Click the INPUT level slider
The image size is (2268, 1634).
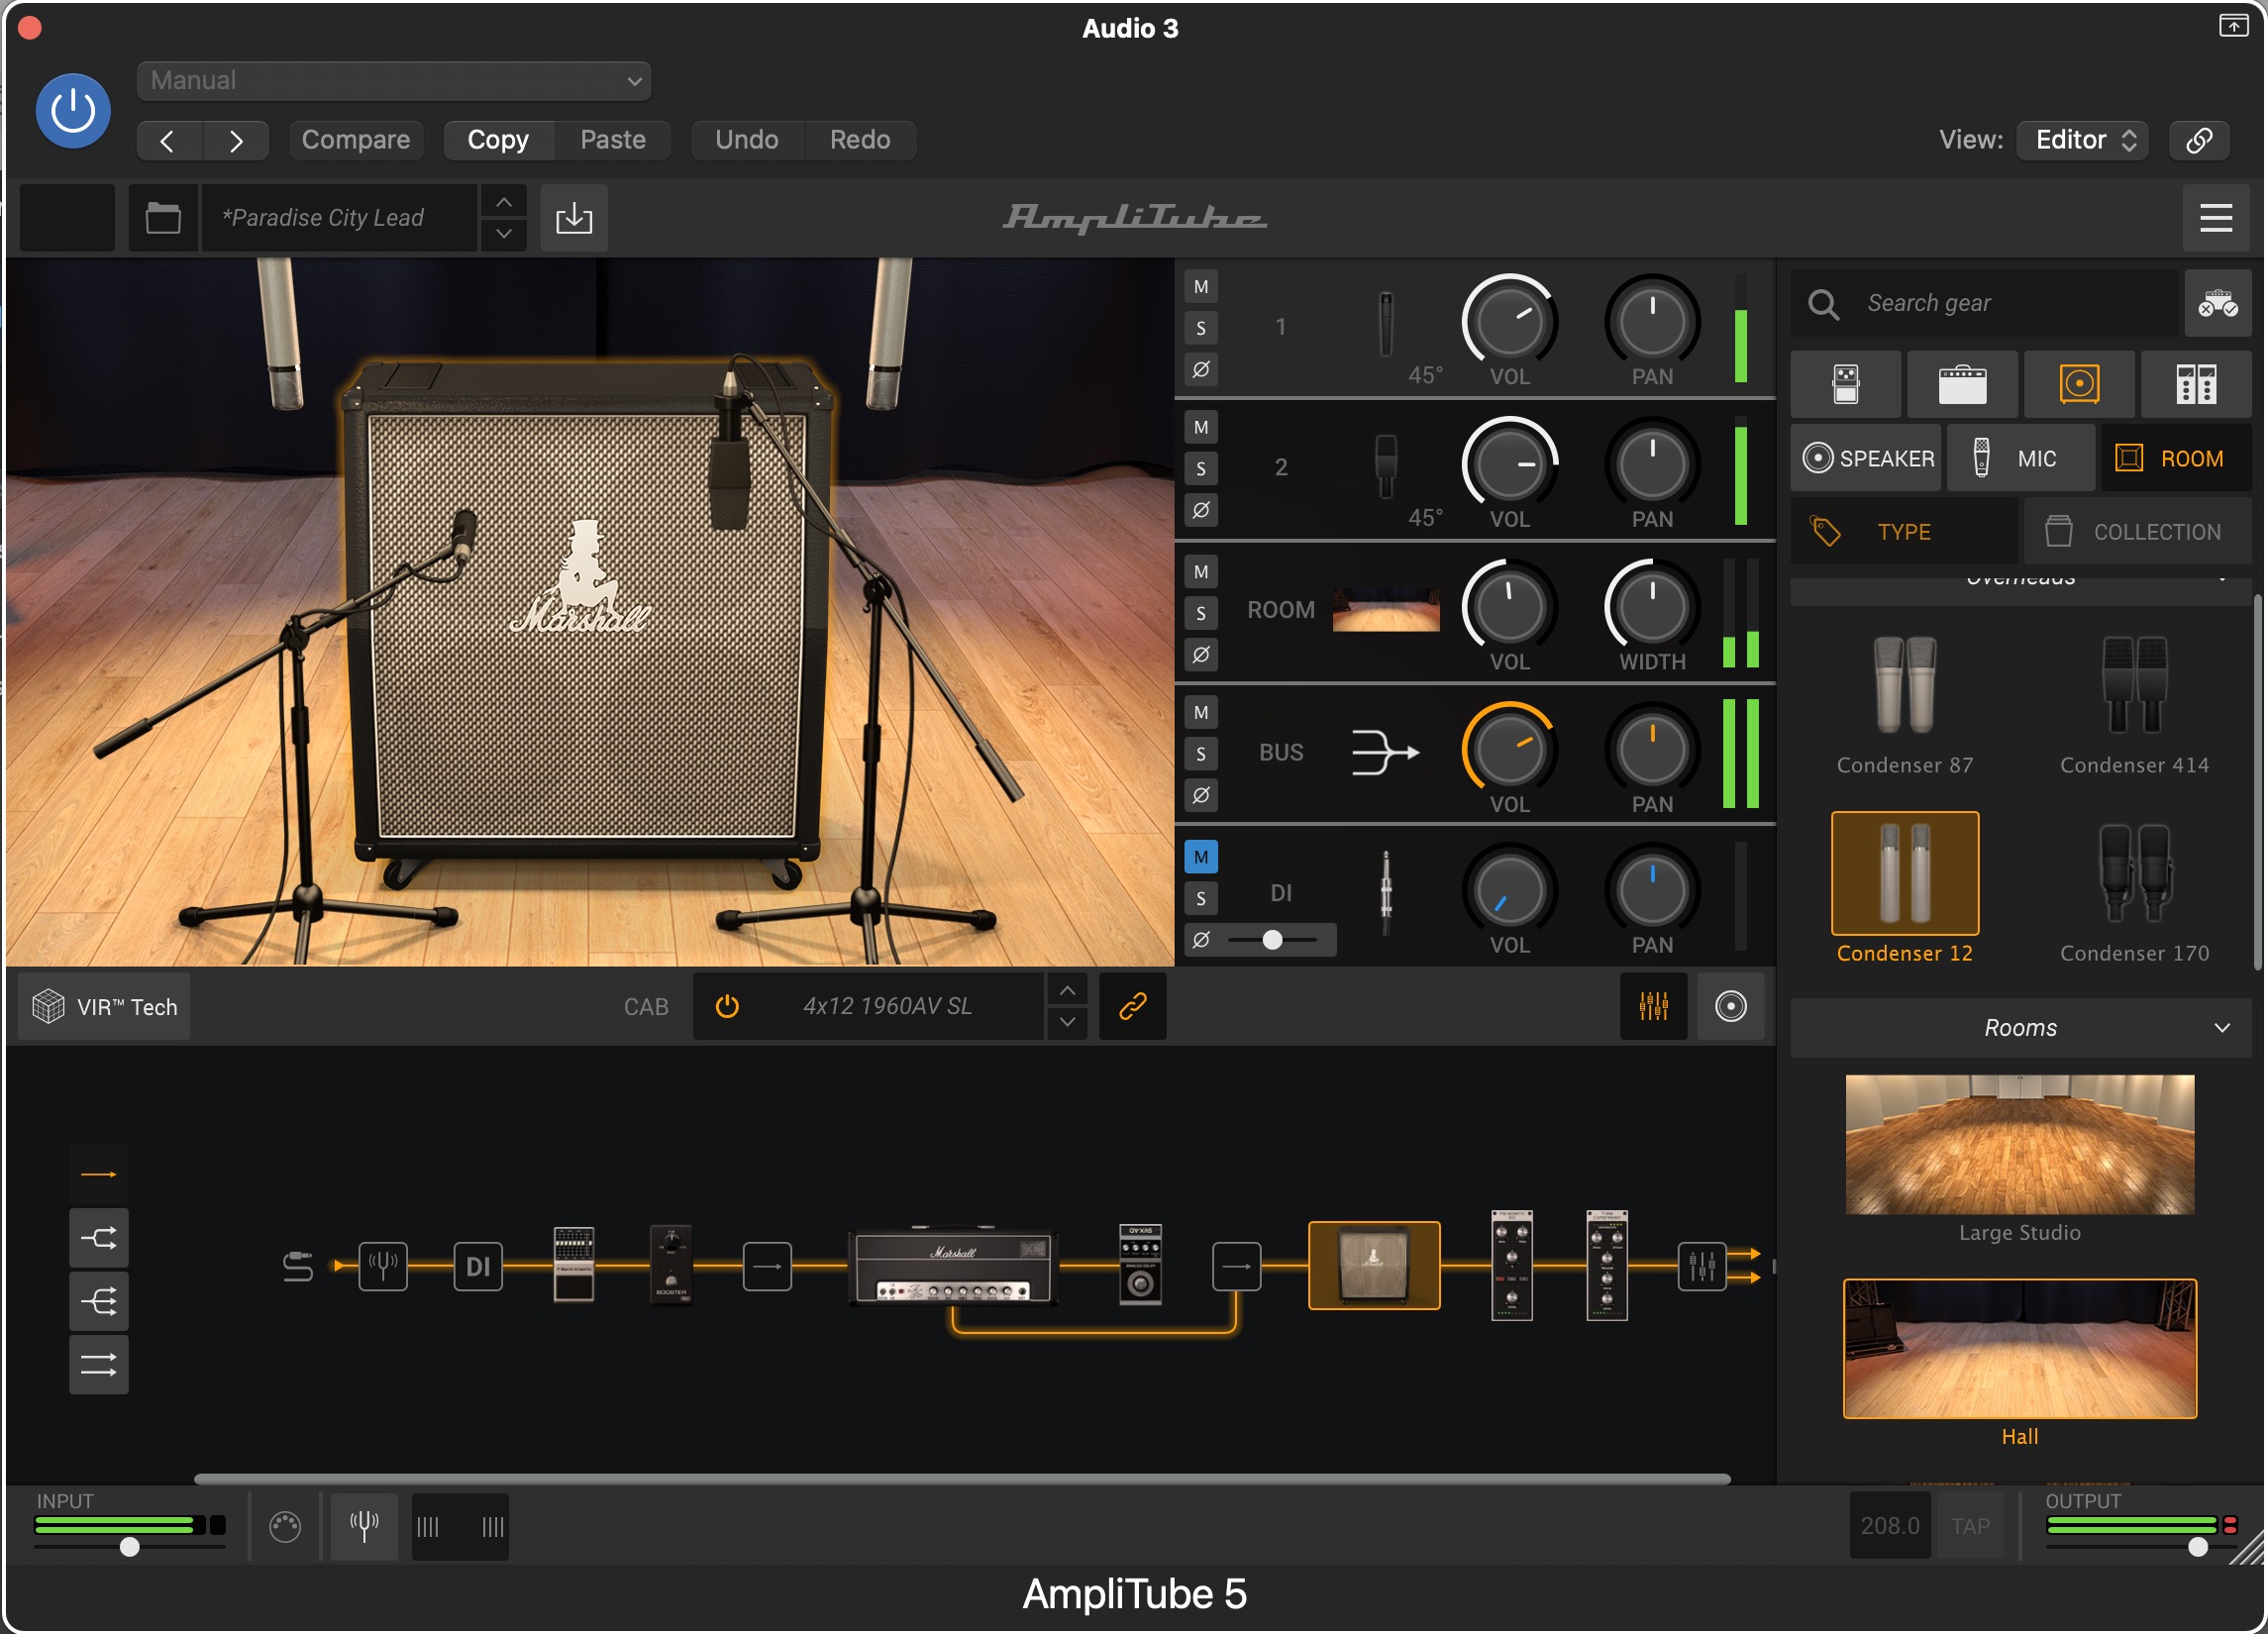click(x=130, y=1547)
